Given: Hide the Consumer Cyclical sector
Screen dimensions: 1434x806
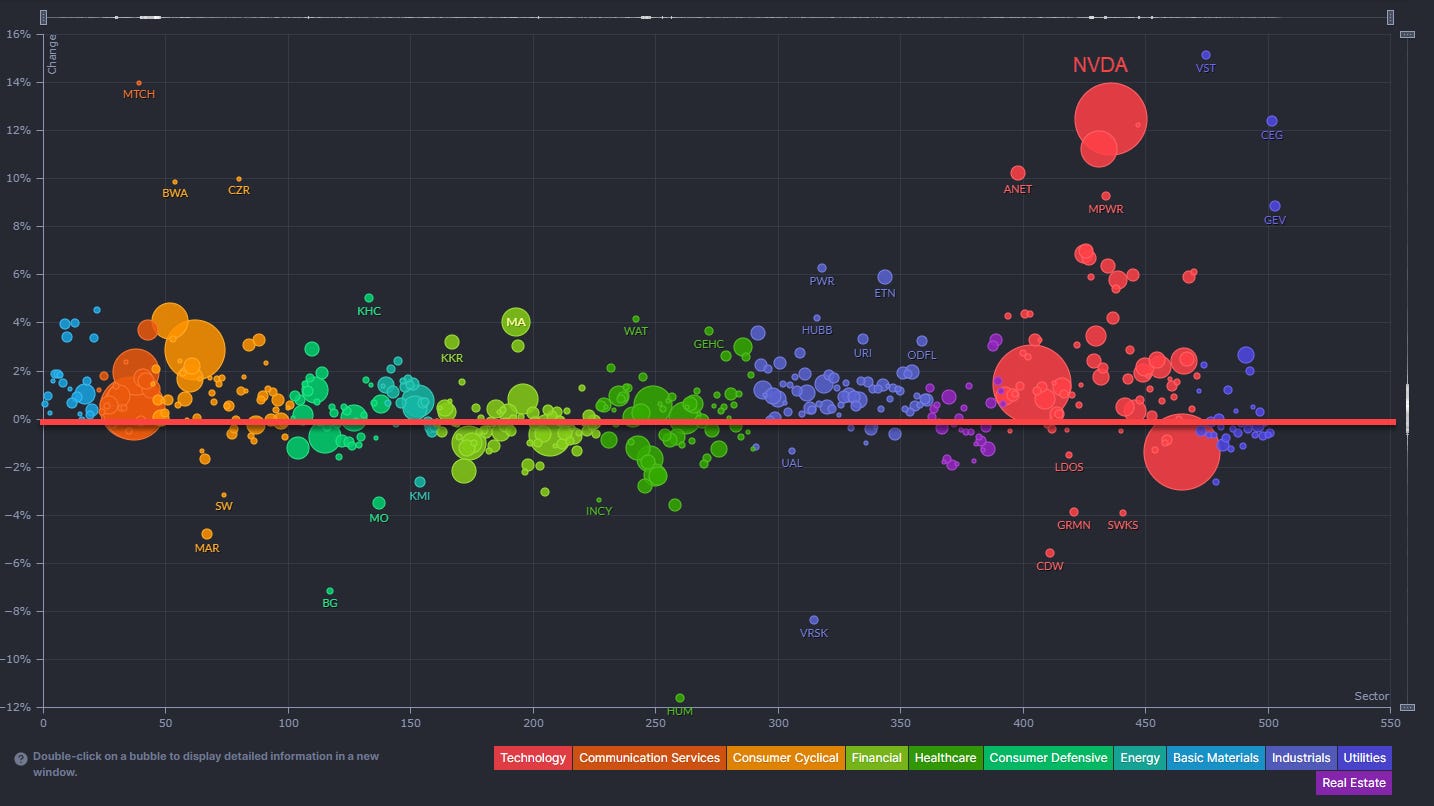Looking at the screenshot, I should click(x=785, y=758).
